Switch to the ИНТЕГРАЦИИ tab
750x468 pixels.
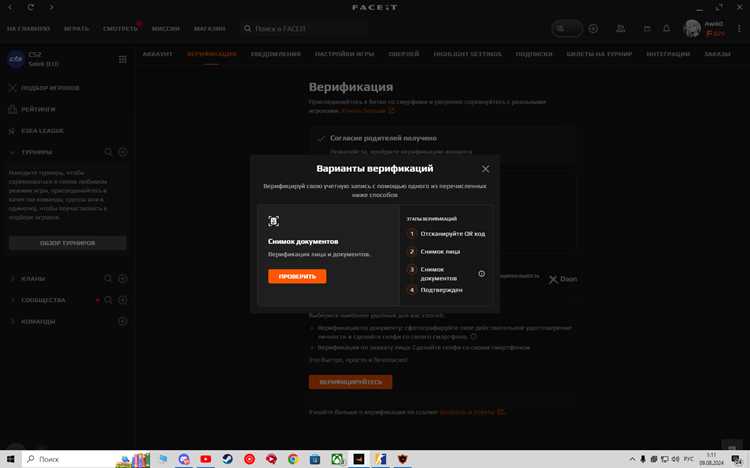click(668, 54)
